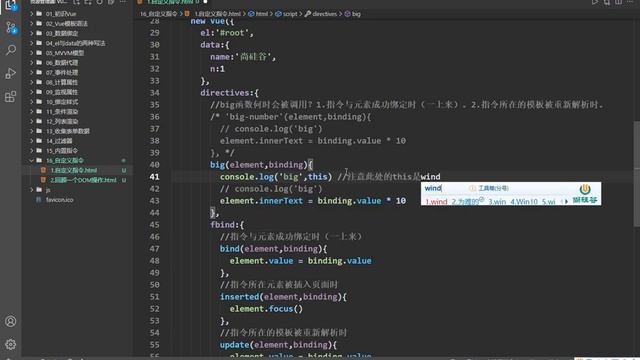Show next page of IME candidates
This screenshot has height=360, width=640.
566,202
